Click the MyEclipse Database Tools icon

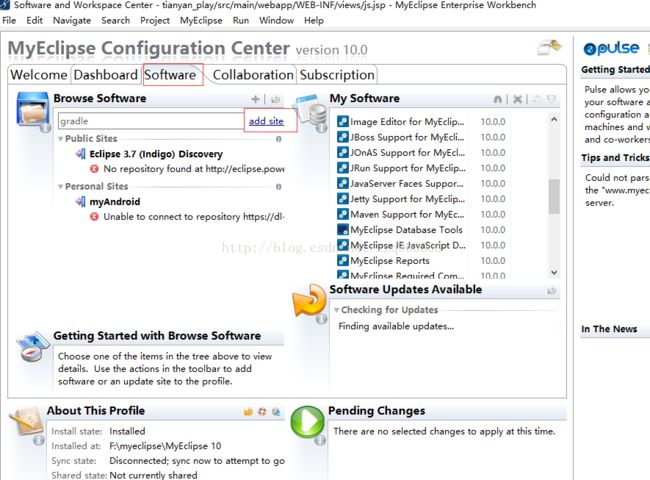pyautogui.click(x=342, y=229)
